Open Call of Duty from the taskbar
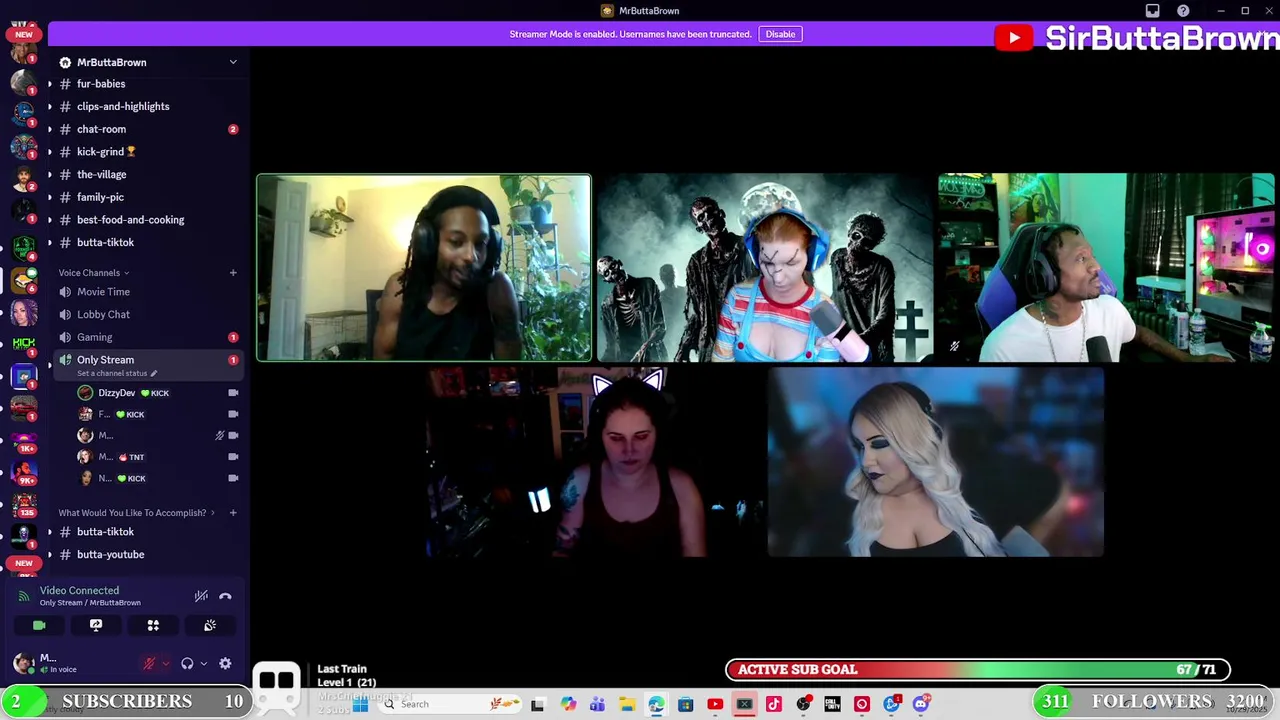Viewport: 1280px width, 720px height. [832, 704]
